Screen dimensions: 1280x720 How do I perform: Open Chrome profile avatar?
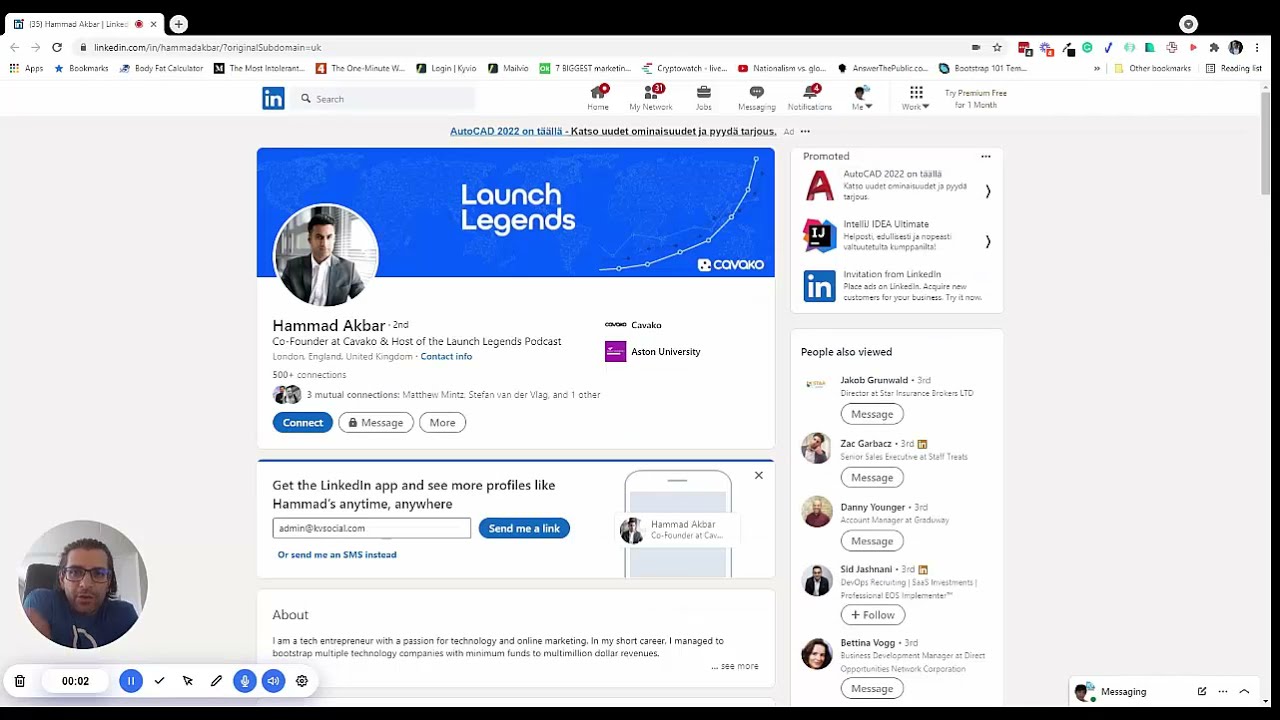click(1236, 47)
